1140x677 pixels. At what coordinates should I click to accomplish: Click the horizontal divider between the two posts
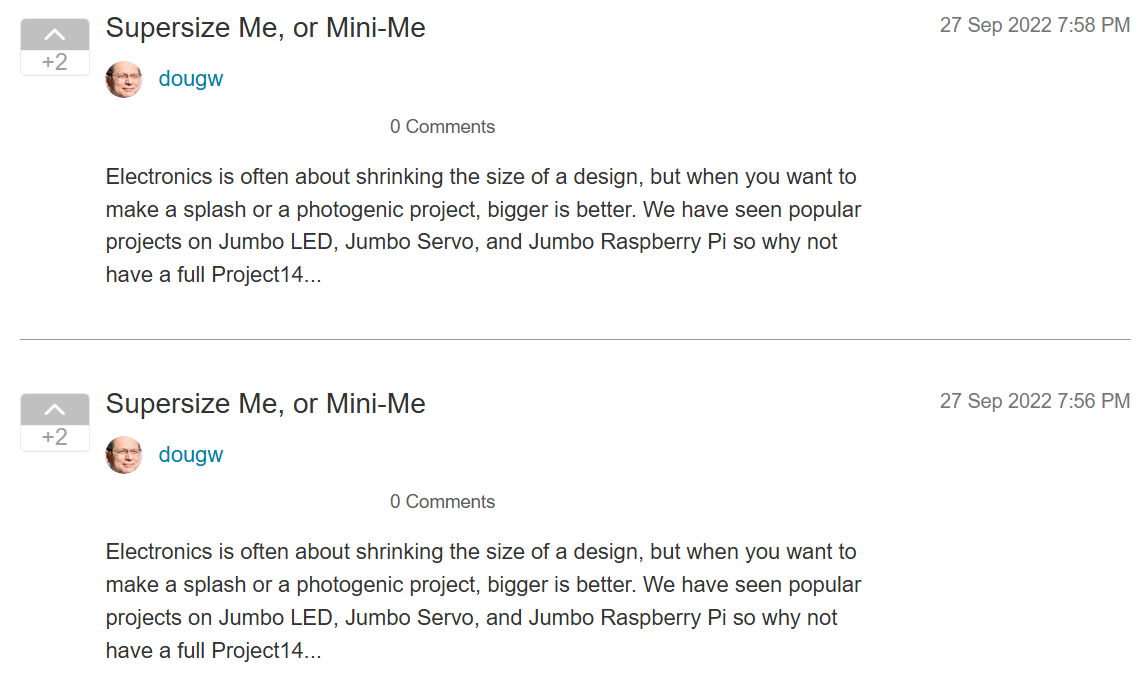(575, 340)
